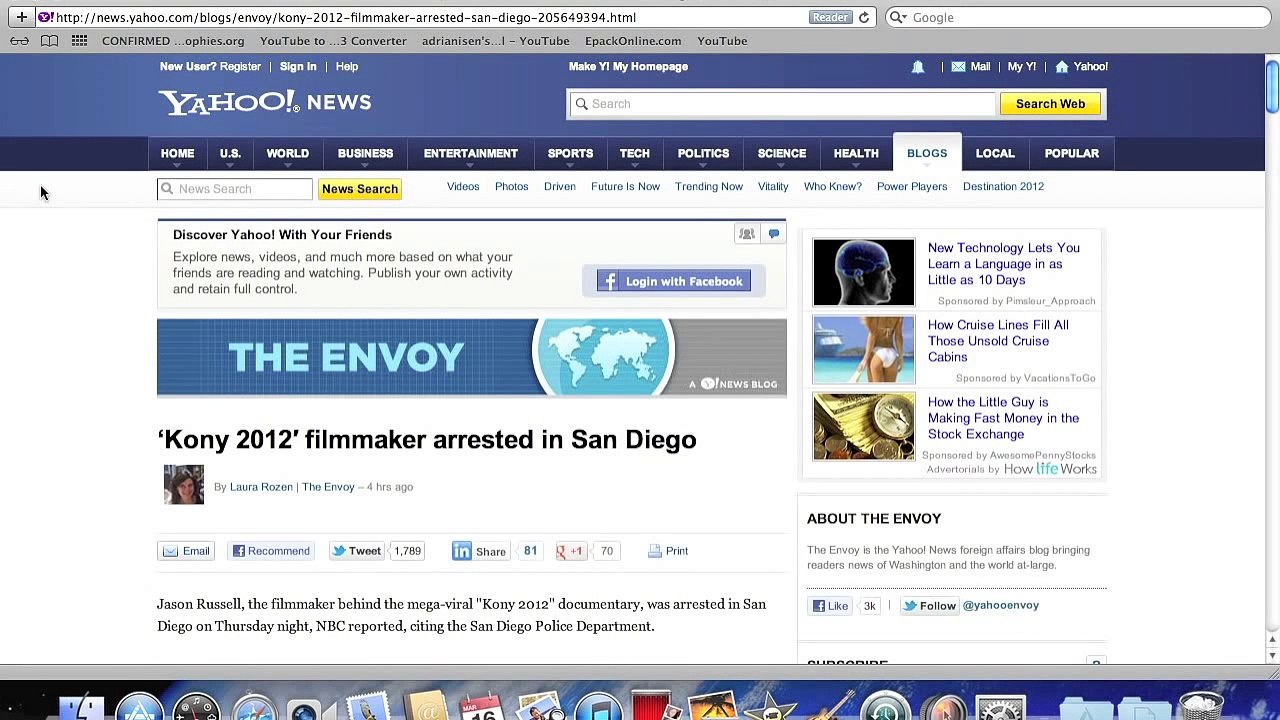This screenshot has width=1280, height=720.
Task: Click the Search Web button
Action: point(1050,104)
